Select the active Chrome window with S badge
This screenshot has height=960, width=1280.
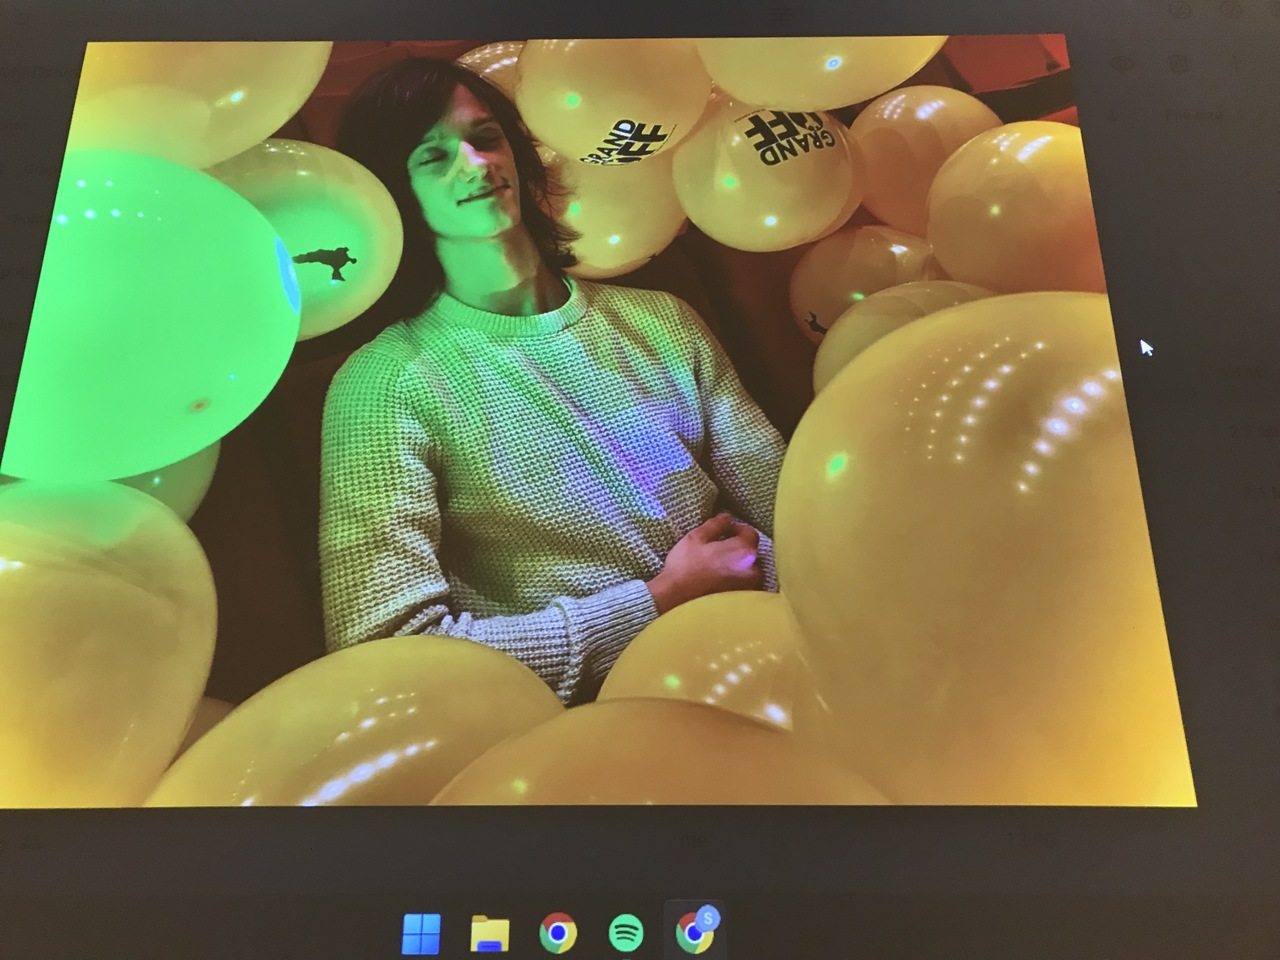coord(693,935)
